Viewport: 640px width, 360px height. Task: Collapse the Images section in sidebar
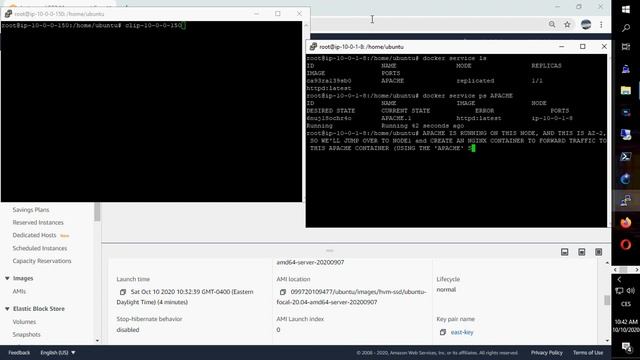[x=7, y=278]
